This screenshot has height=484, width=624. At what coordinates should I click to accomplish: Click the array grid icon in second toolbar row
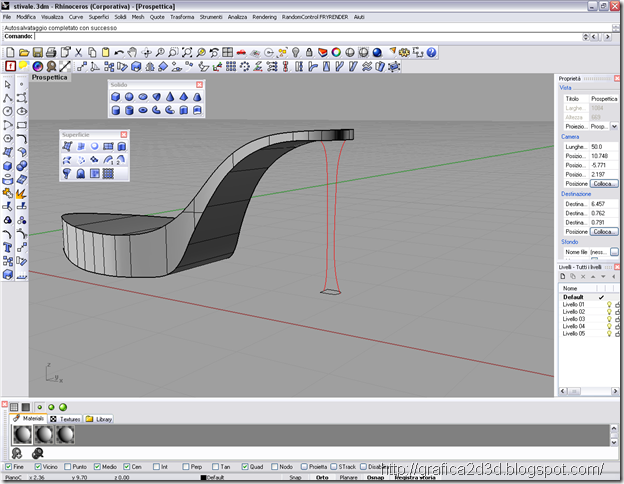pos(231,66)
